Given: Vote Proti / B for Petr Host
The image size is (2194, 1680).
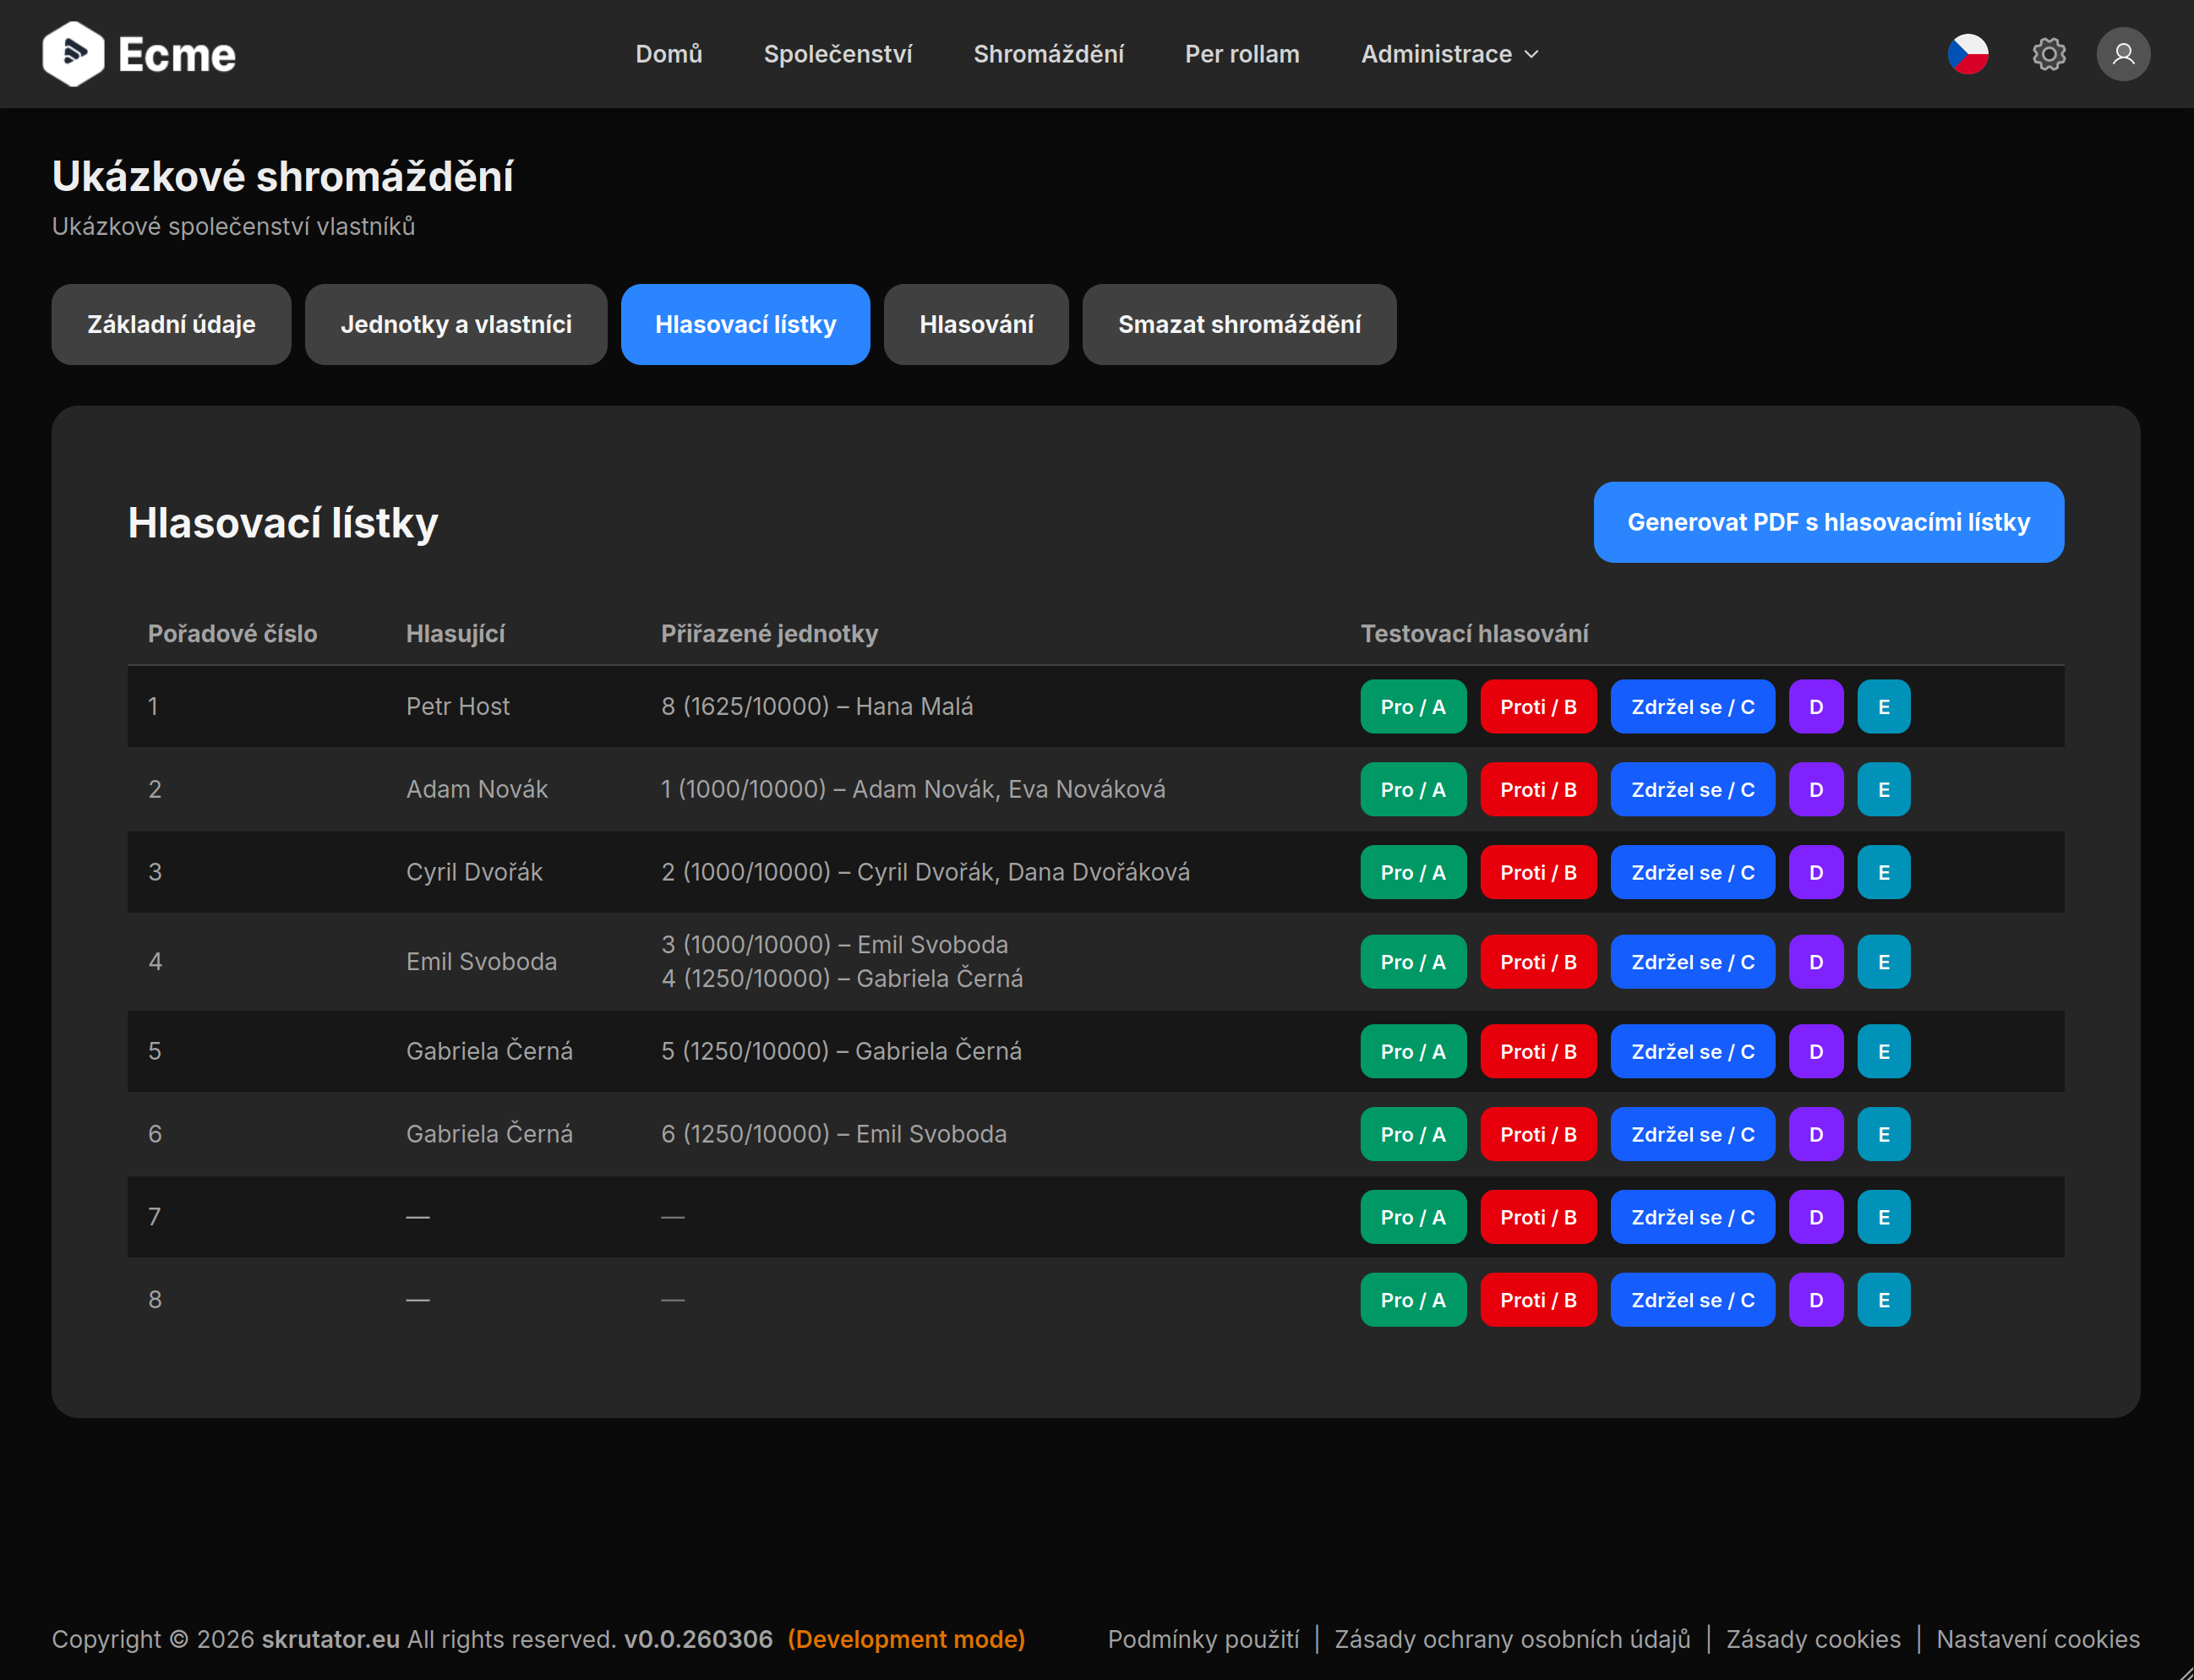Looking at the screenshot, I should tap(1538, 707).
